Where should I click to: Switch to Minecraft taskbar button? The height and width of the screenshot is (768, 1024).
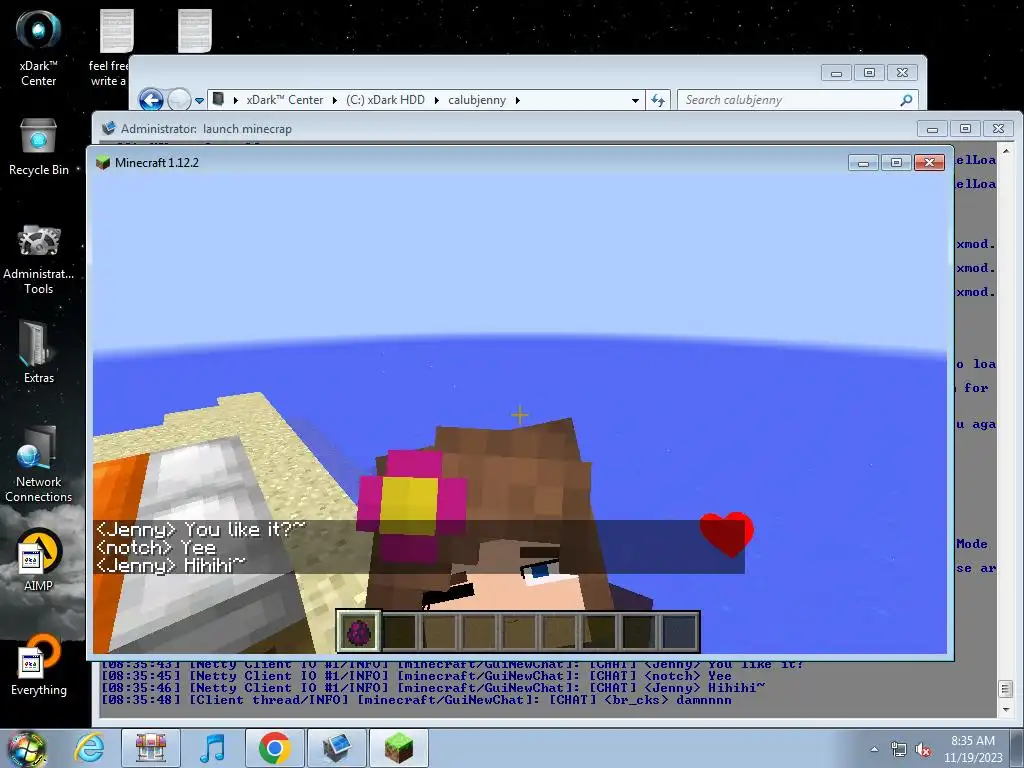(x=398, y=747)
